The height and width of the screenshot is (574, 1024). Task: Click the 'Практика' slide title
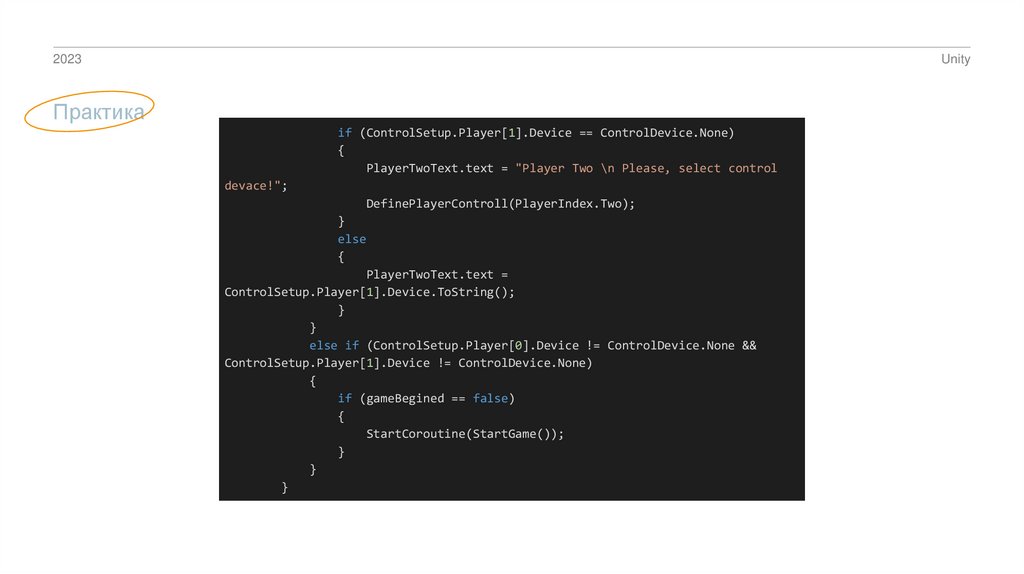pyautogui.click(x=99, y=112)
